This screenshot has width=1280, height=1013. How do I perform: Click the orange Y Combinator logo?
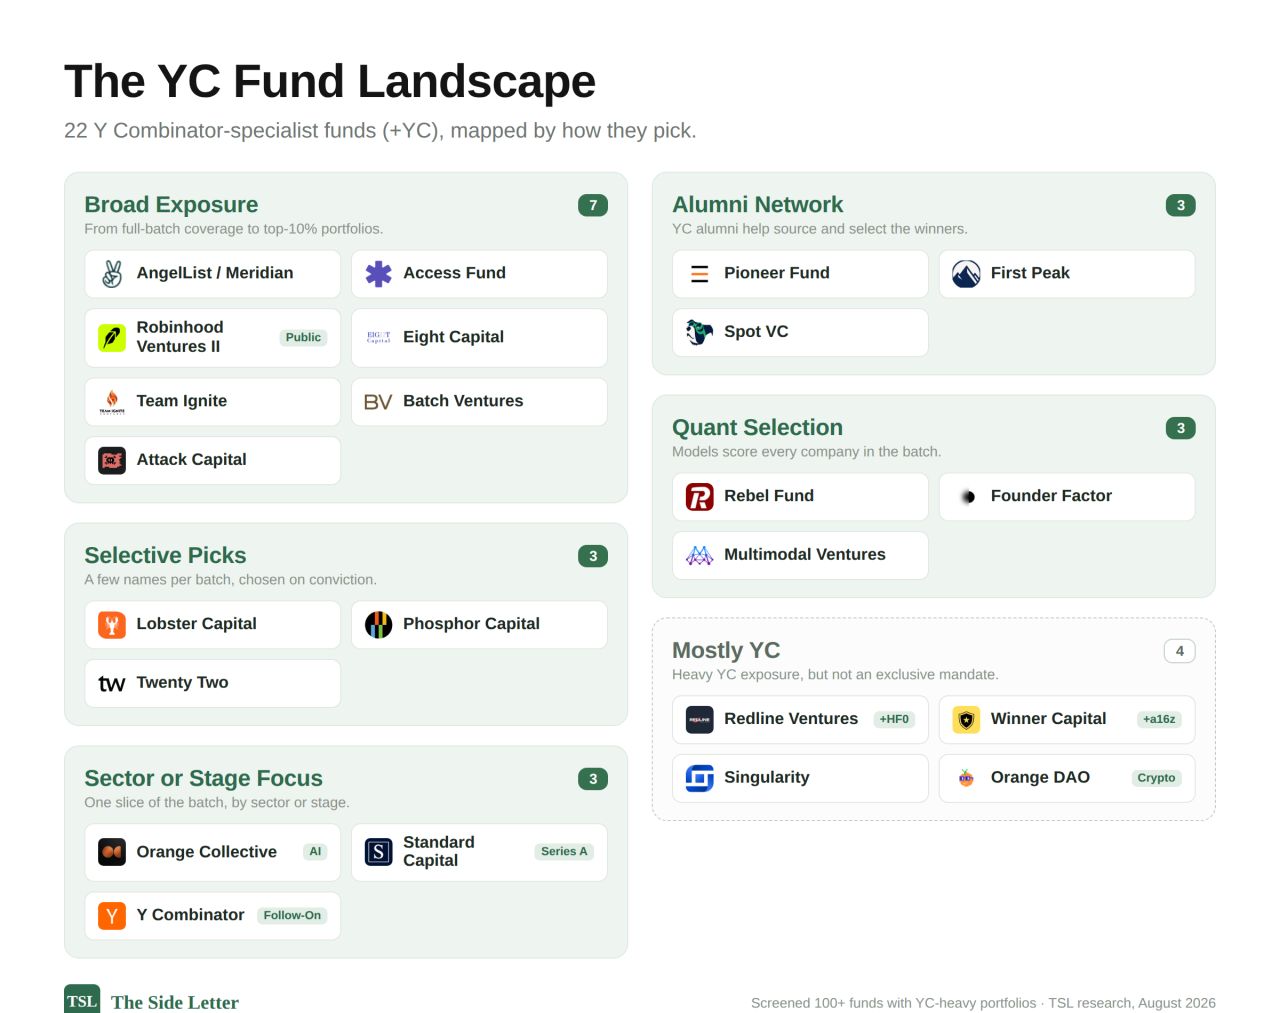[112, 916]
